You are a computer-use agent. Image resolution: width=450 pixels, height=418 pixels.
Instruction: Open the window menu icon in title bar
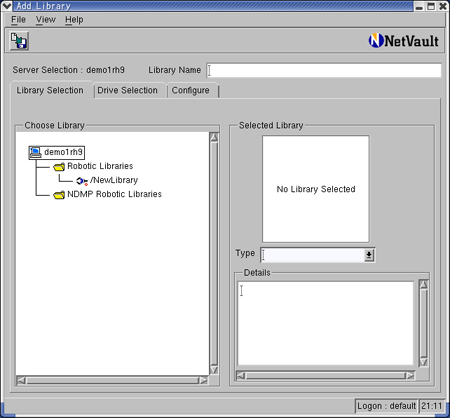click(x=6, y=6)
